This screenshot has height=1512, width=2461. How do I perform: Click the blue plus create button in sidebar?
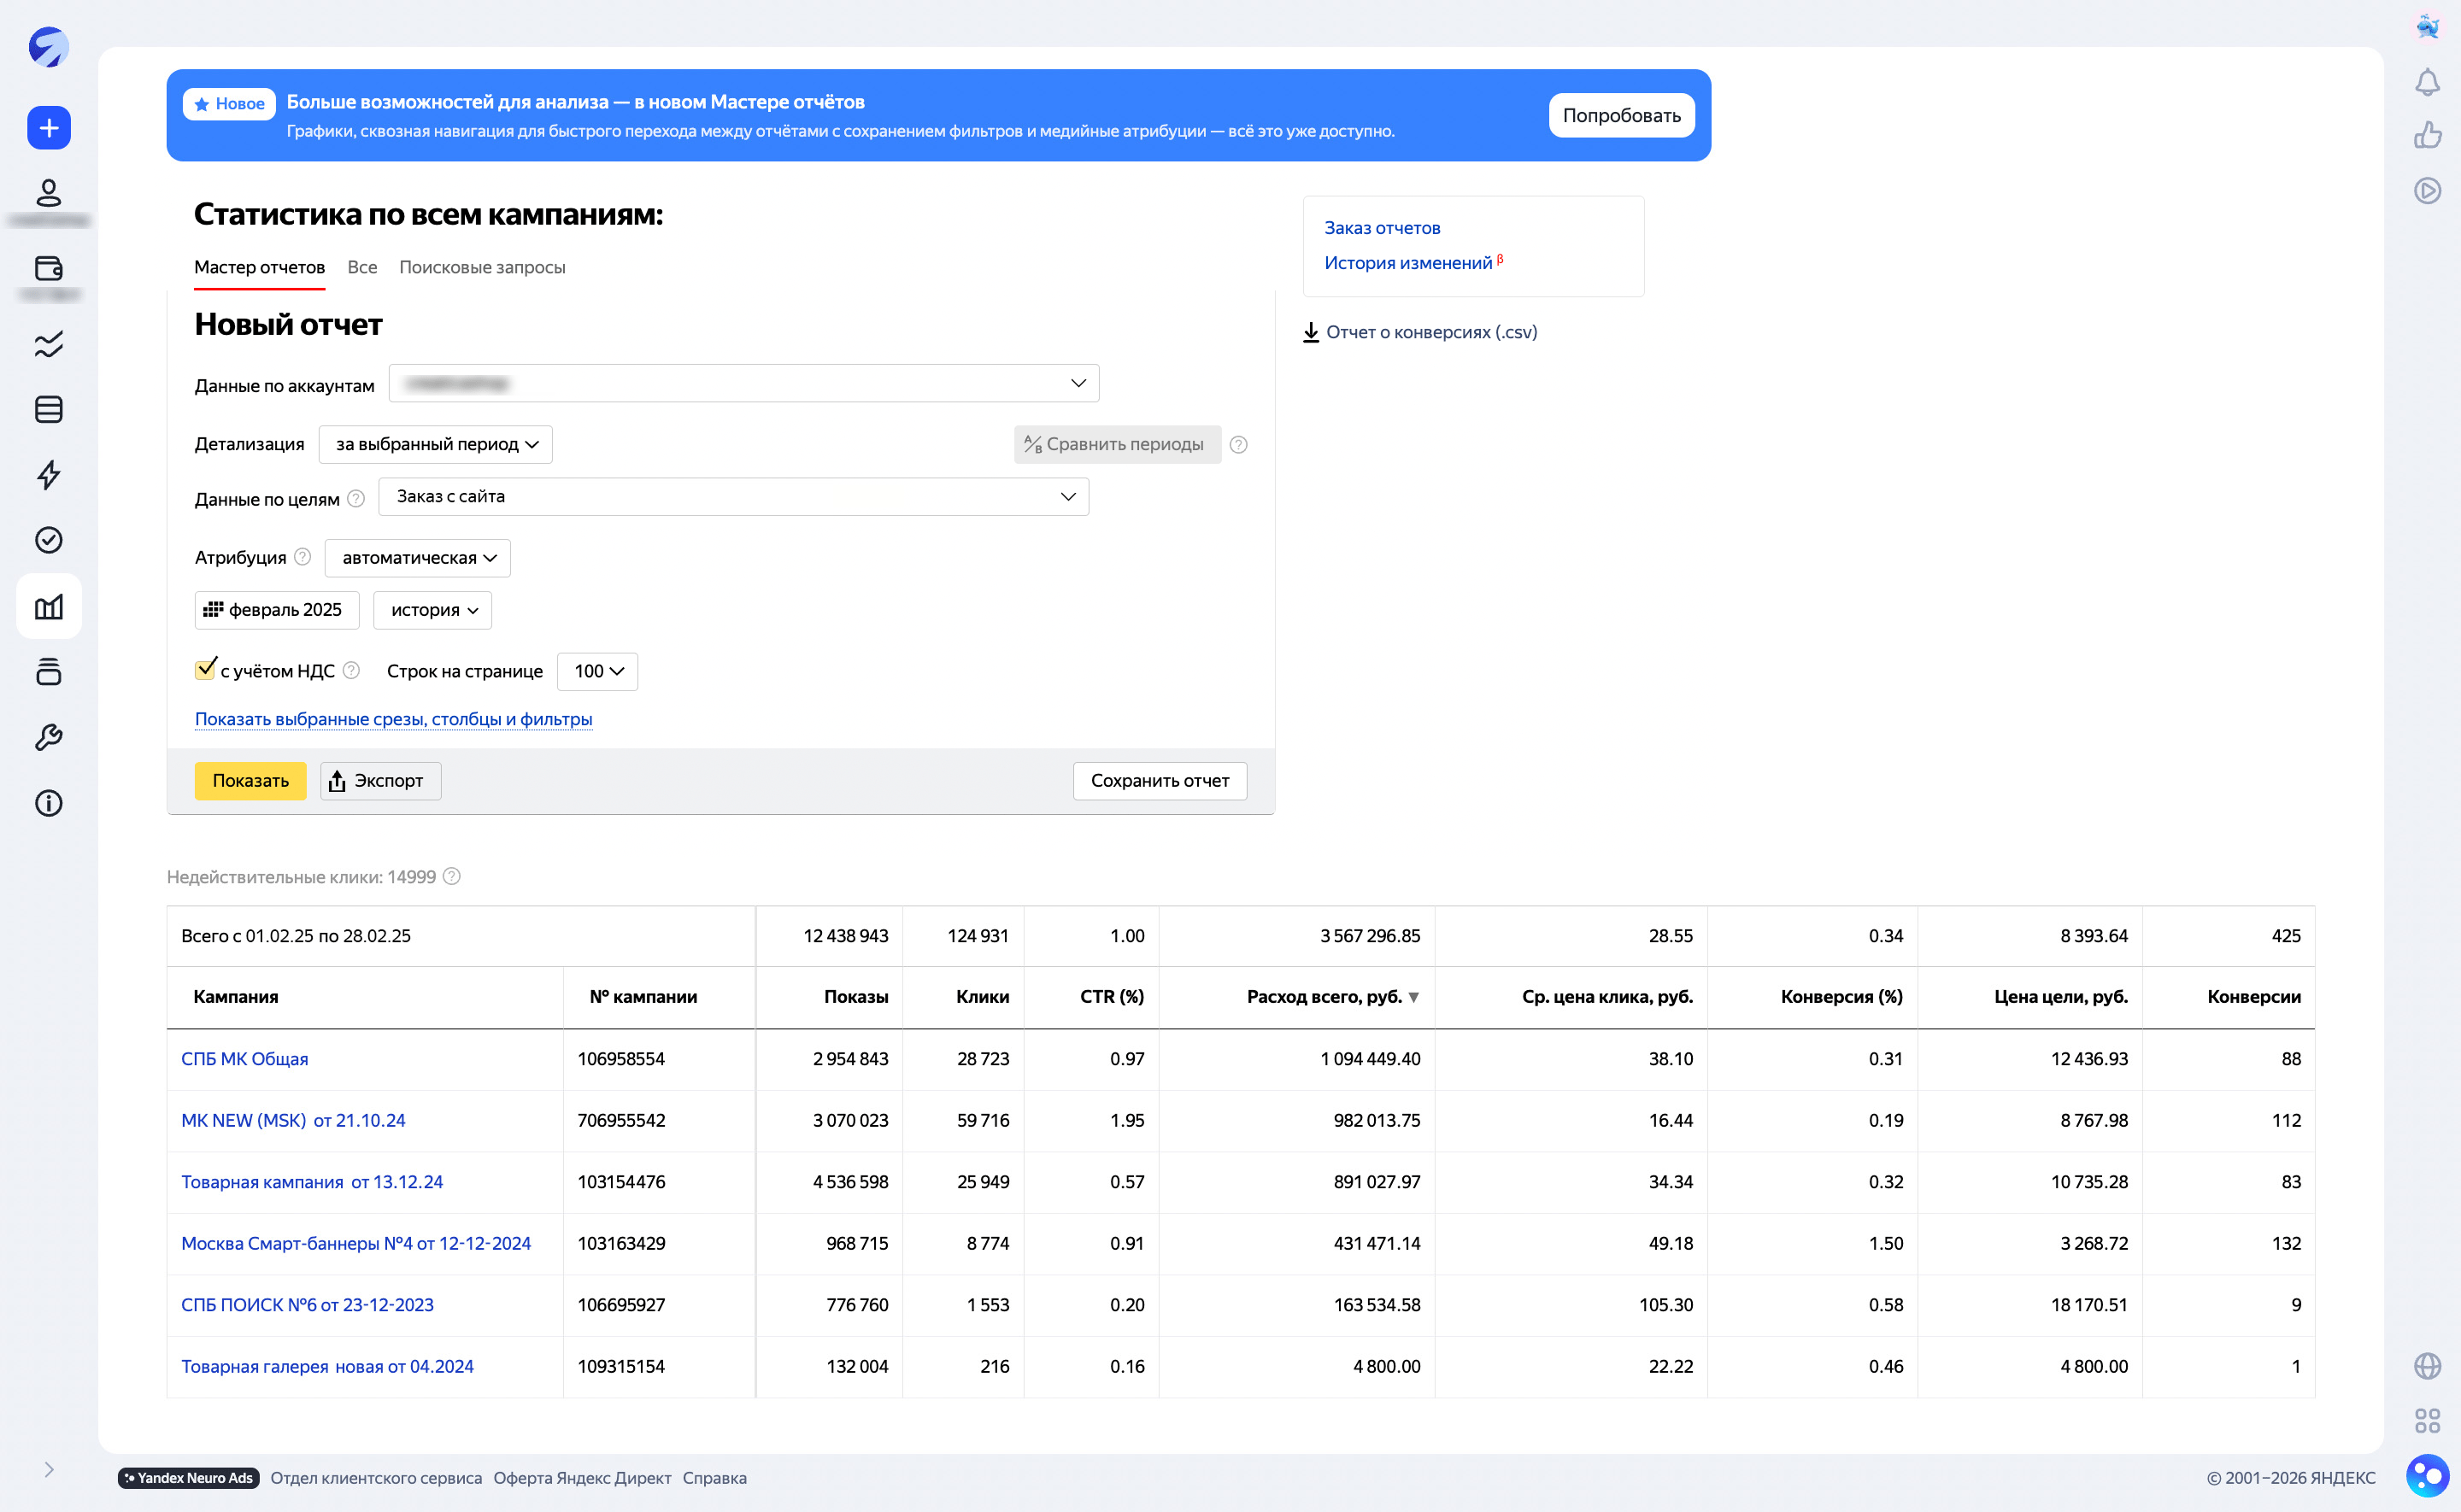point(48,128)
